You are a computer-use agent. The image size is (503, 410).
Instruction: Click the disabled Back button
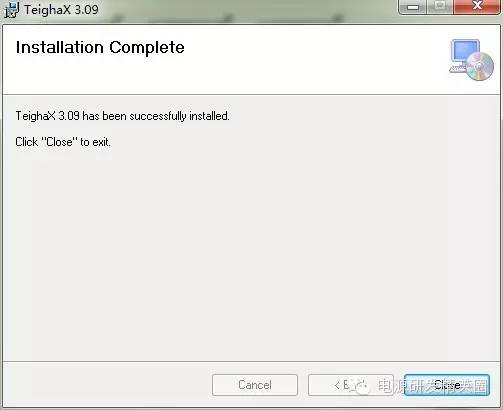pos(351,385)
